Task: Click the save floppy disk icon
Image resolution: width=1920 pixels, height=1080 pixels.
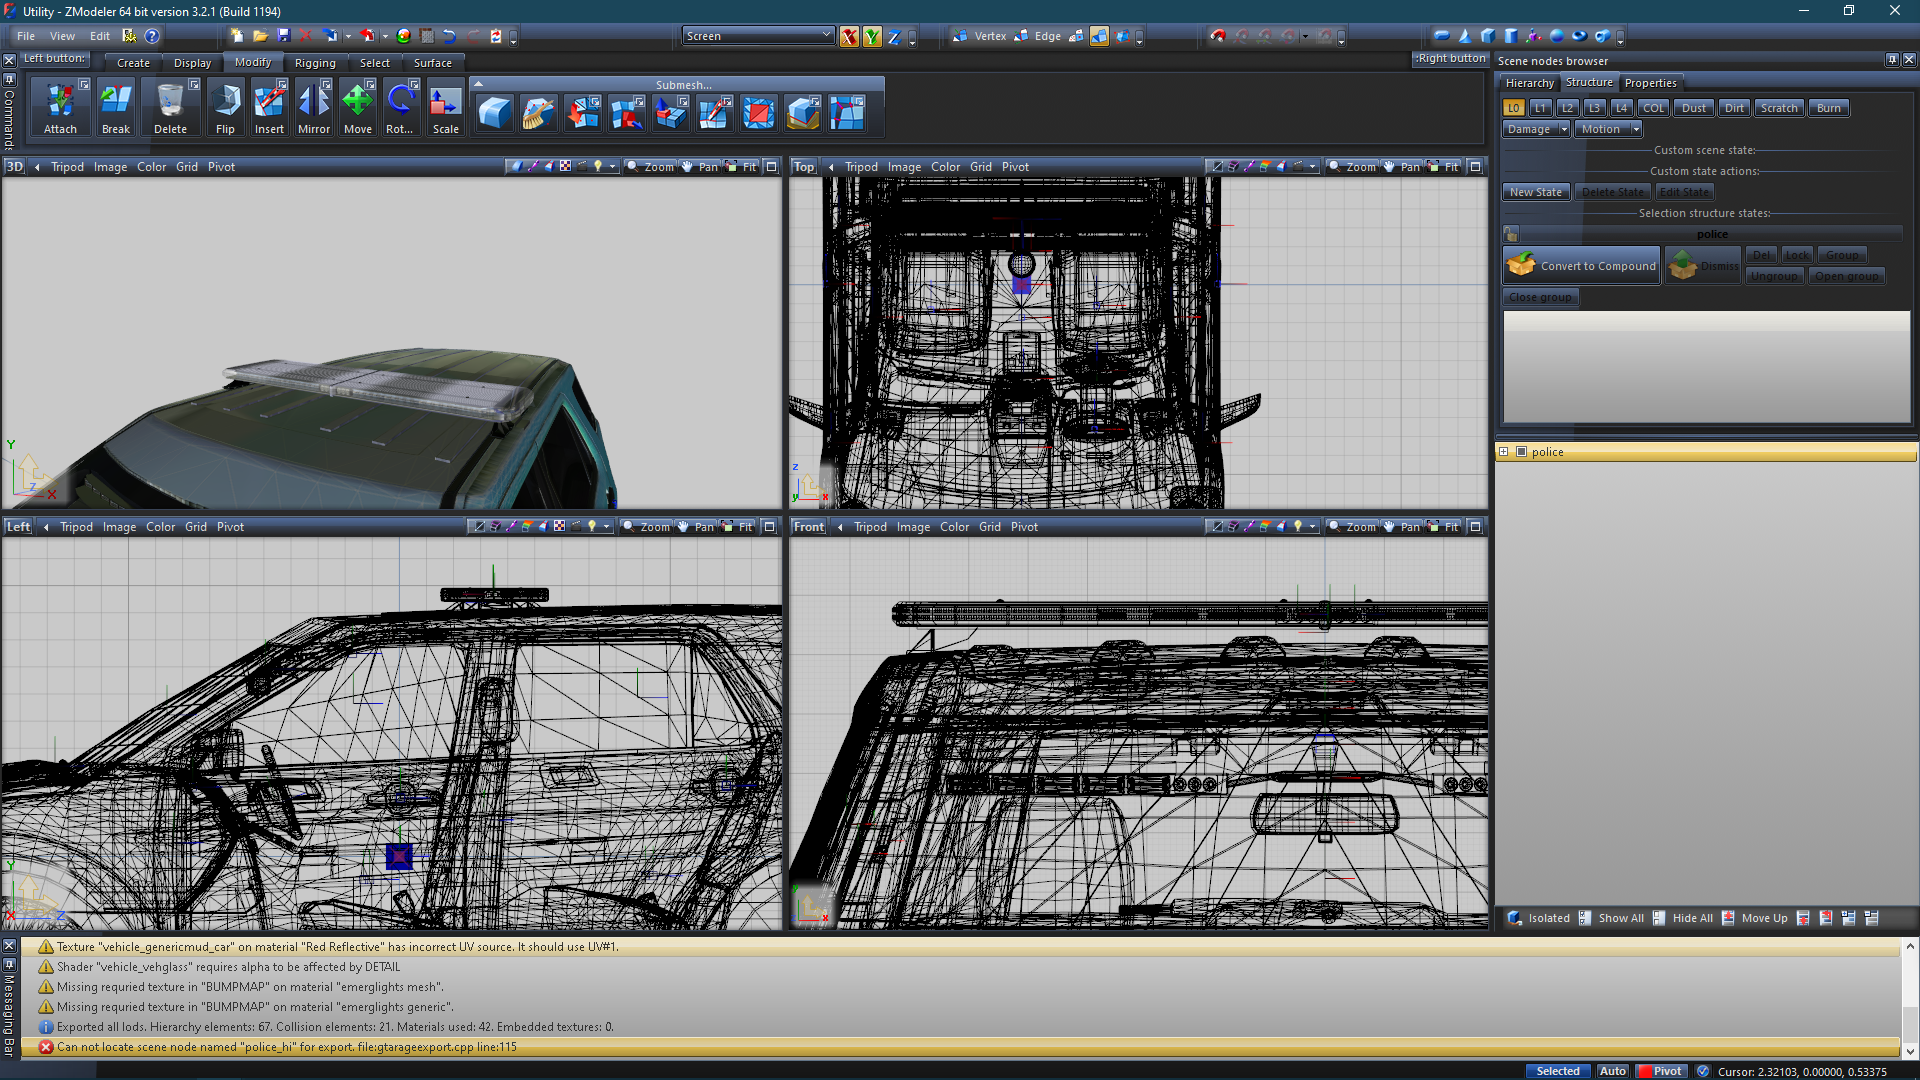Action: (x=283, y=36)
